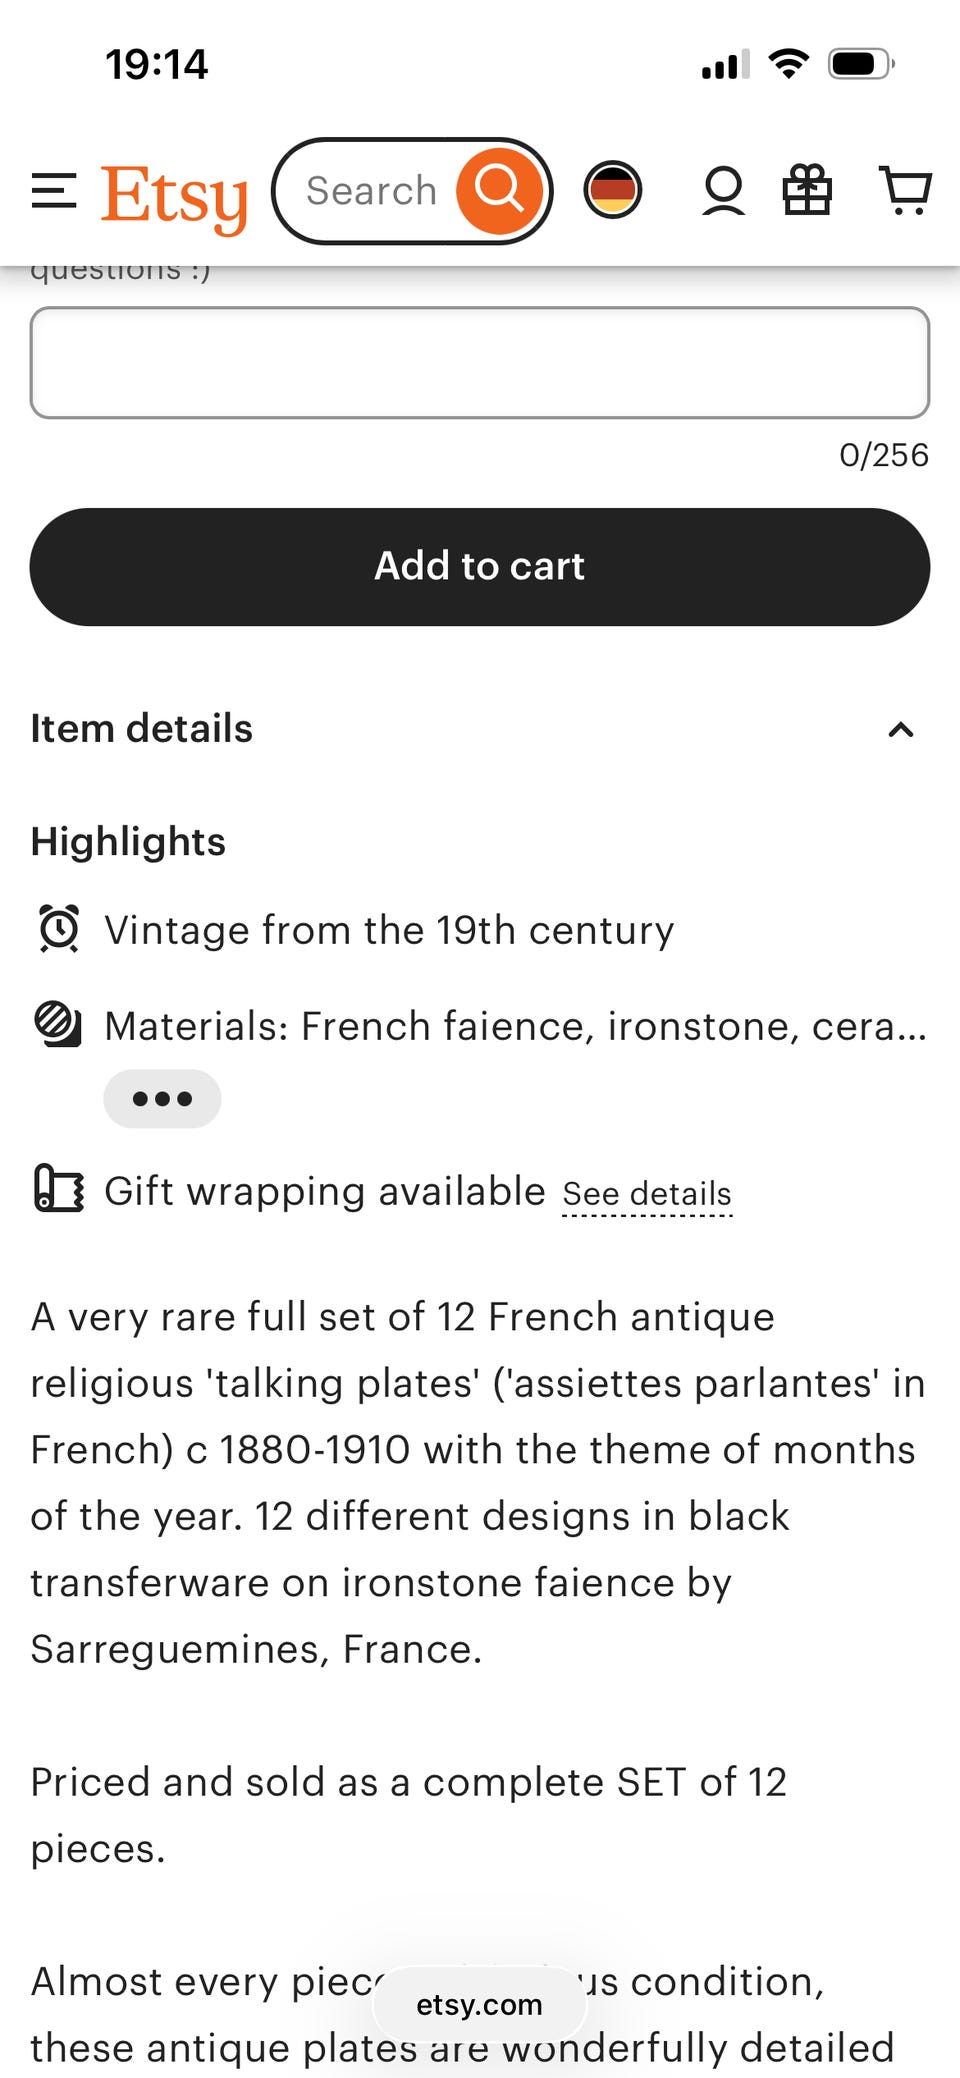The width and height of the screenshot is (960, 2078).
Task: Open gift wrapping See details link
Action: point(647,1194)
